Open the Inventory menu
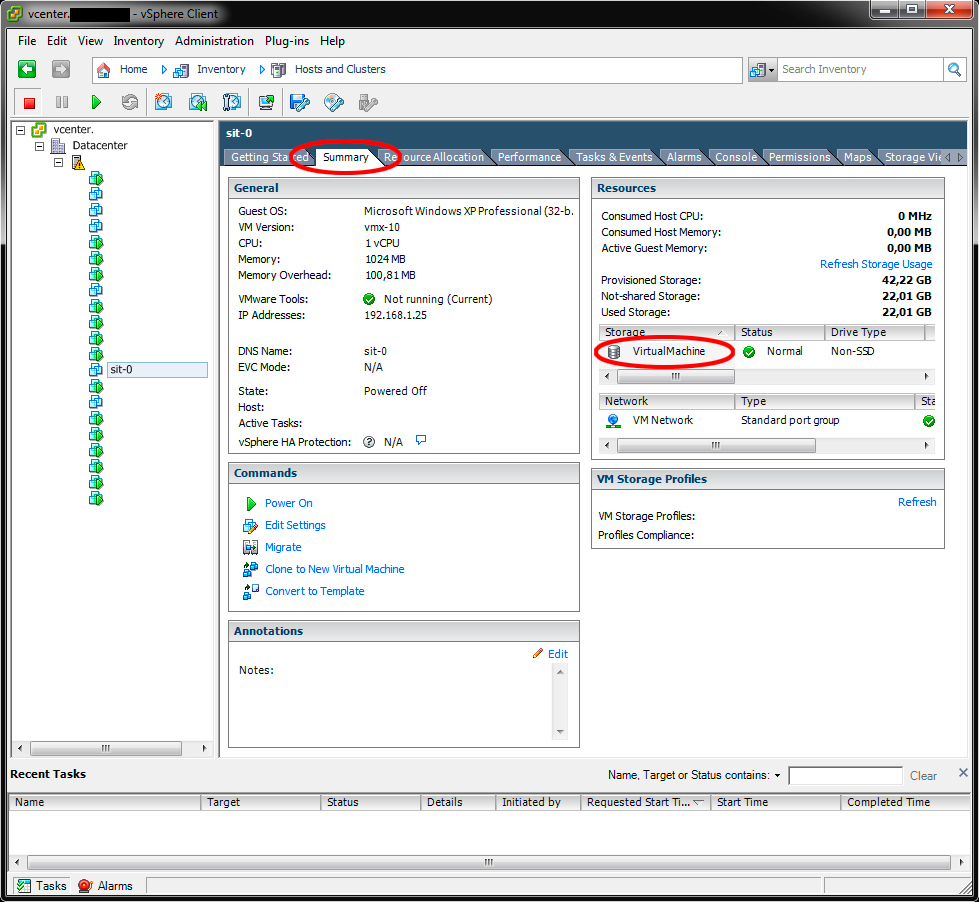The height and width of the screenshot is (902, 979). pyautogui.click(x=139, y=41)
